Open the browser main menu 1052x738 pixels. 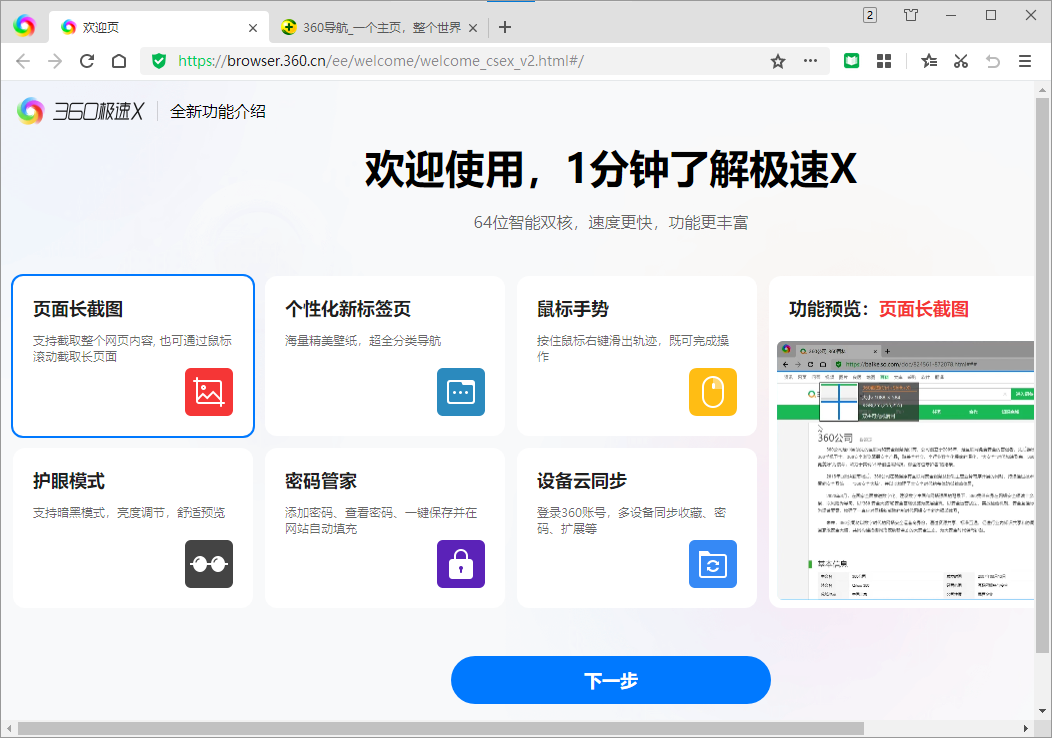(x=1025, y=61)
